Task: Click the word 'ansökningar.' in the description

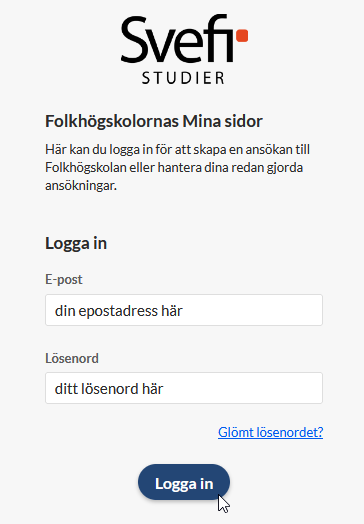Action: (x=81, y=185)
